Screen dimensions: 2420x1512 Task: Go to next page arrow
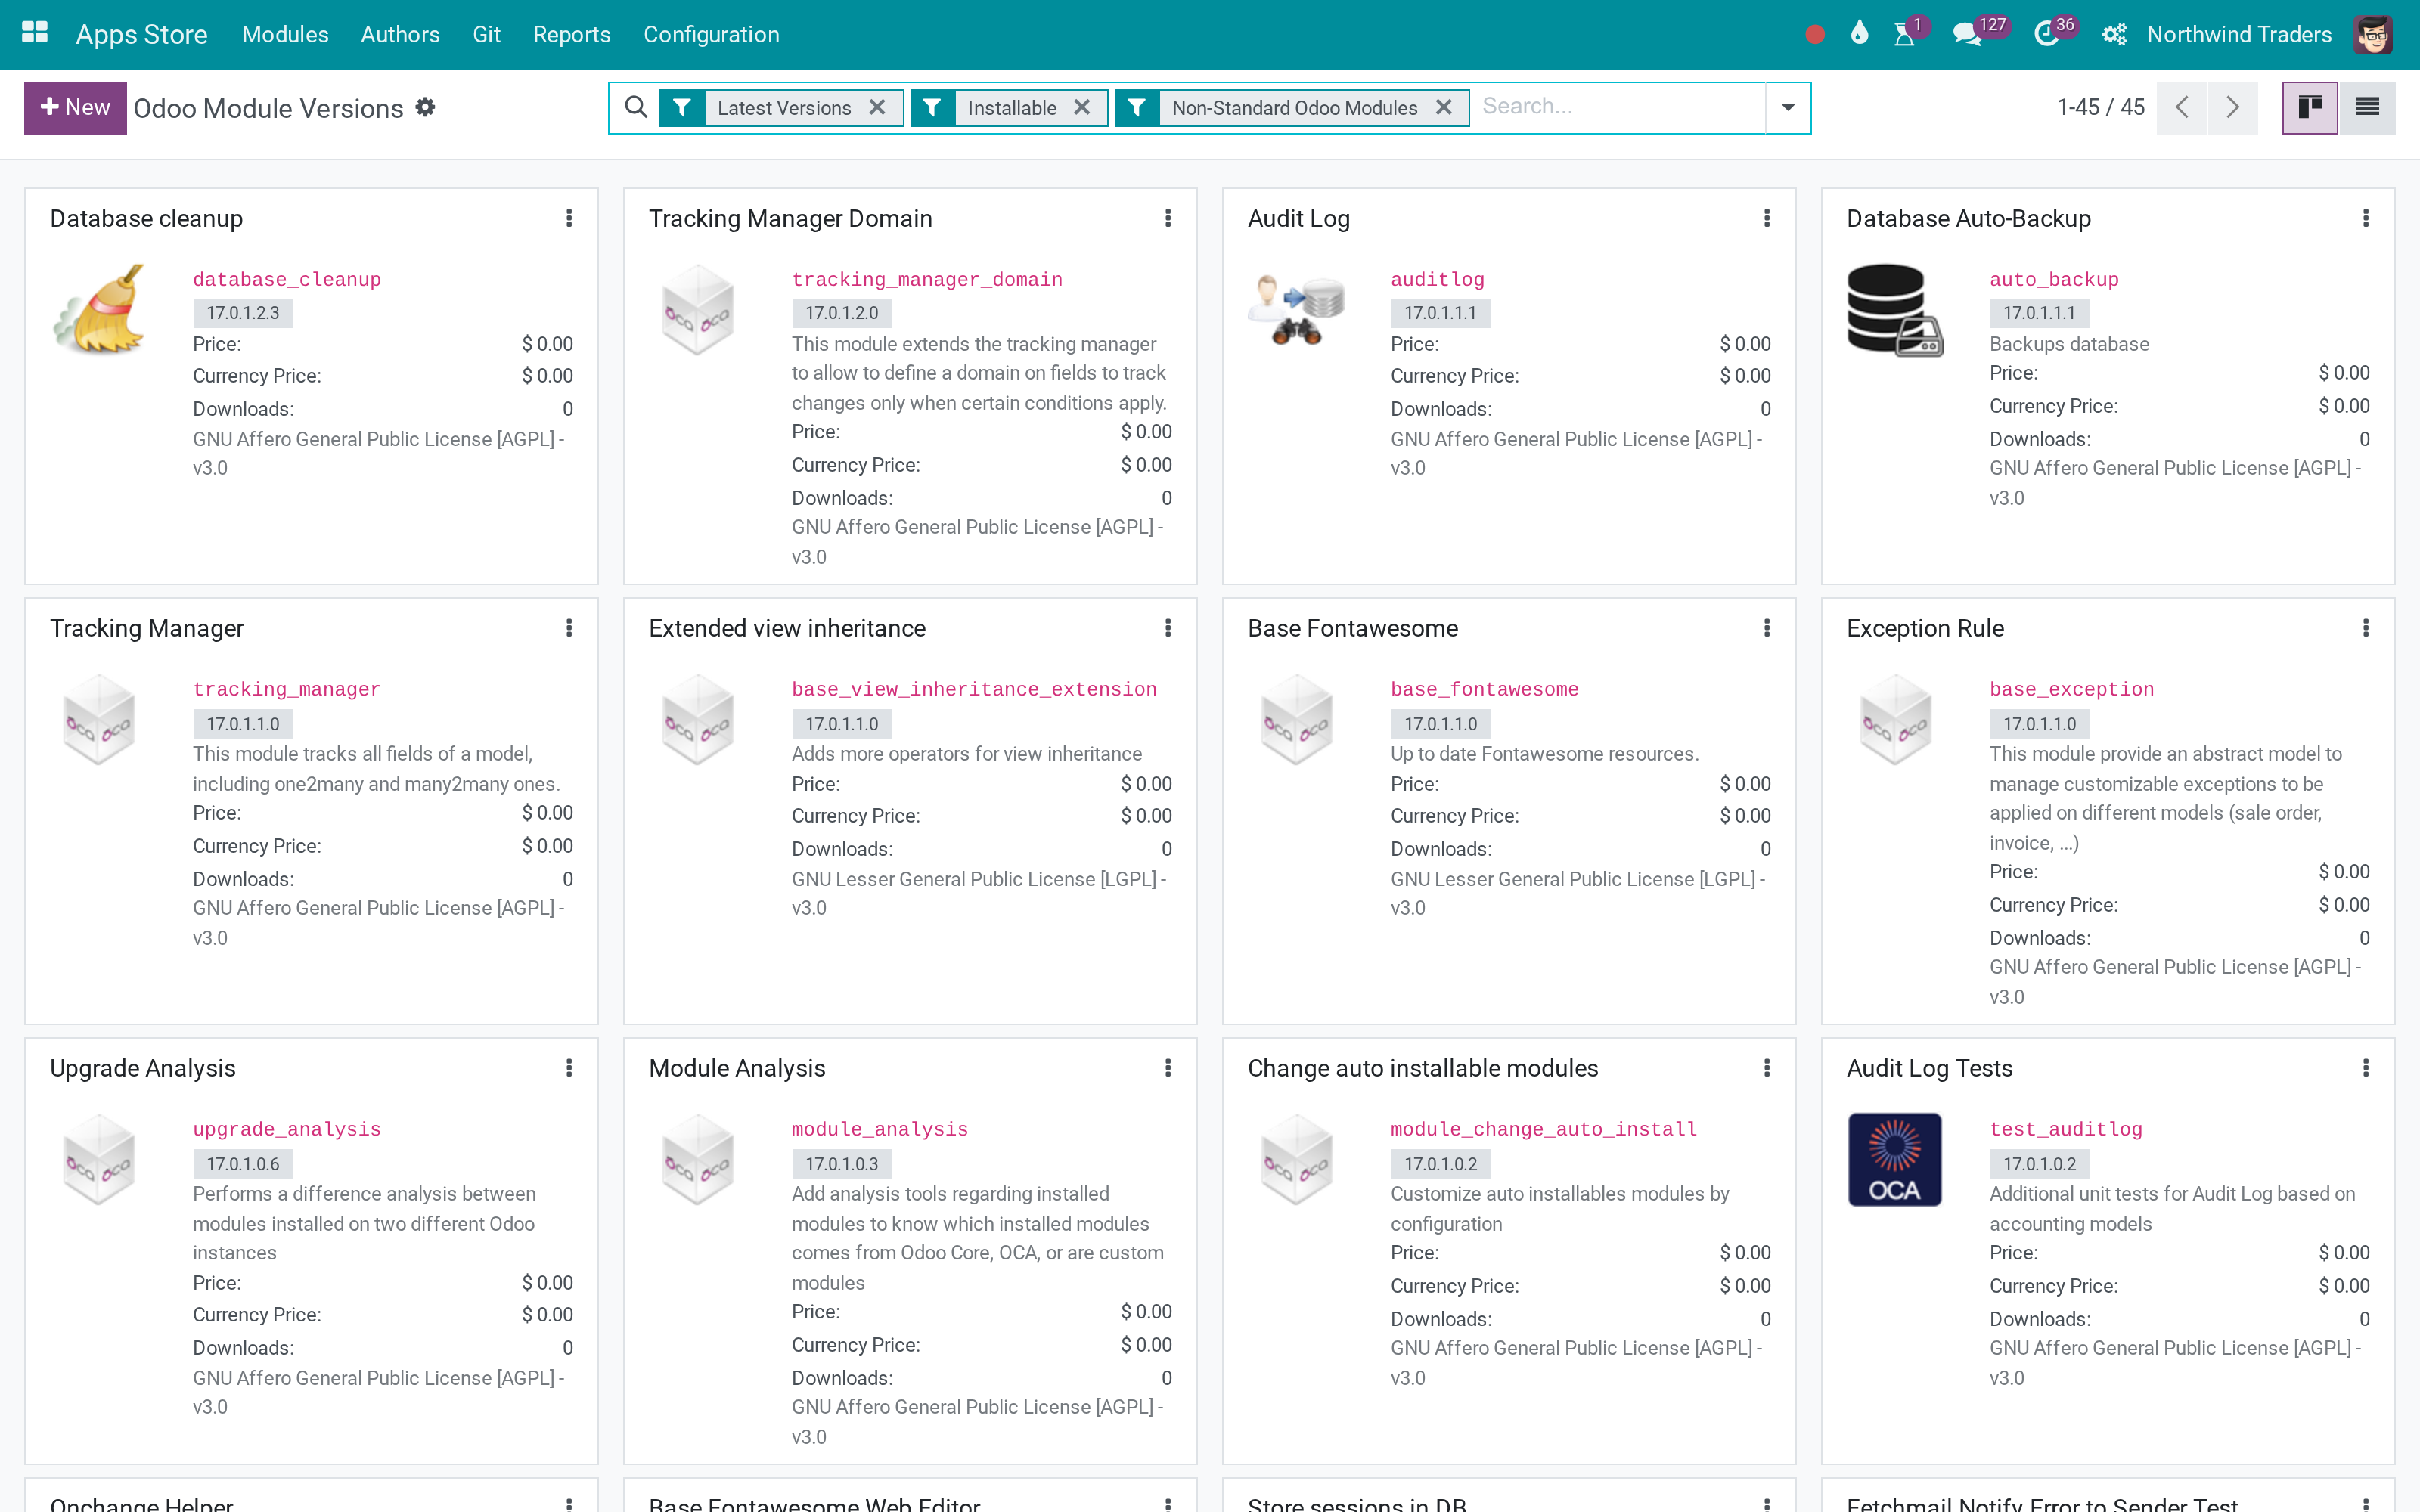click(2233, 107)
